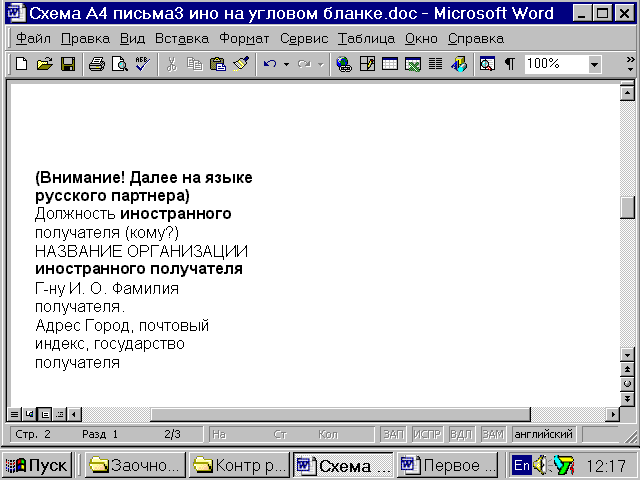Activate the Format Painter brush
640x480 pixels.
241,64
